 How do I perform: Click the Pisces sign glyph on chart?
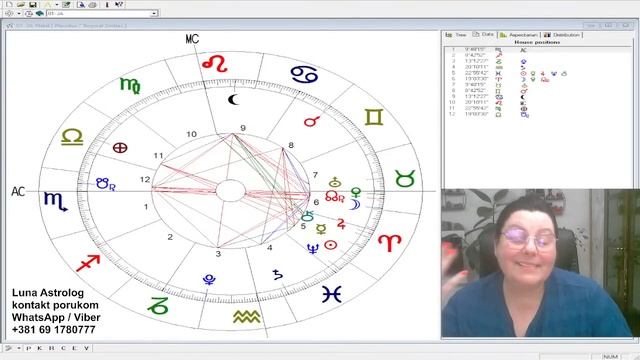tap(331, 294)
